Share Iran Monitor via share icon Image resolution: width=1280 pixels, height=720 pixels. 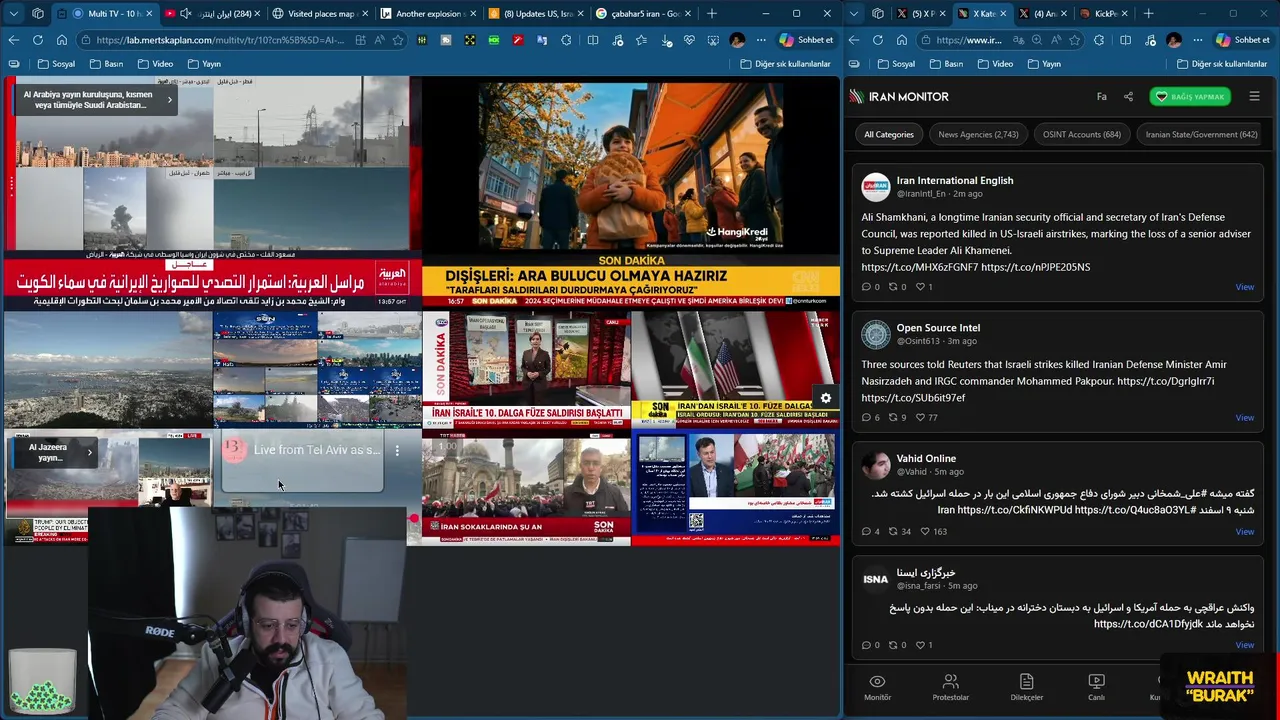pos(1128,97)
